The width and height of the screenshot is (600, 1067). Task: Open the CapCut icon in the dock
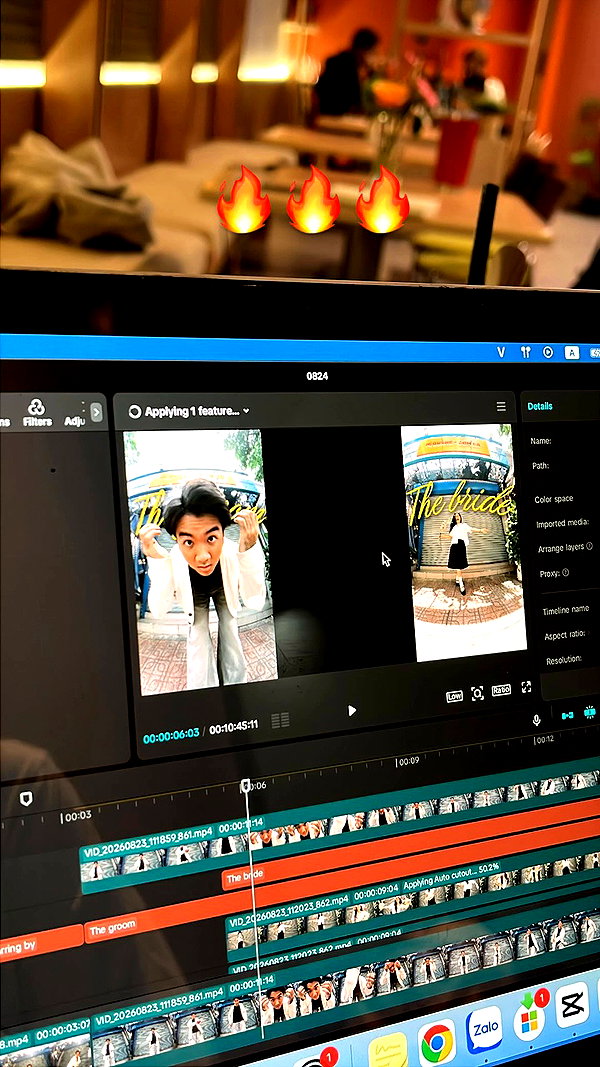[573, 1004]
